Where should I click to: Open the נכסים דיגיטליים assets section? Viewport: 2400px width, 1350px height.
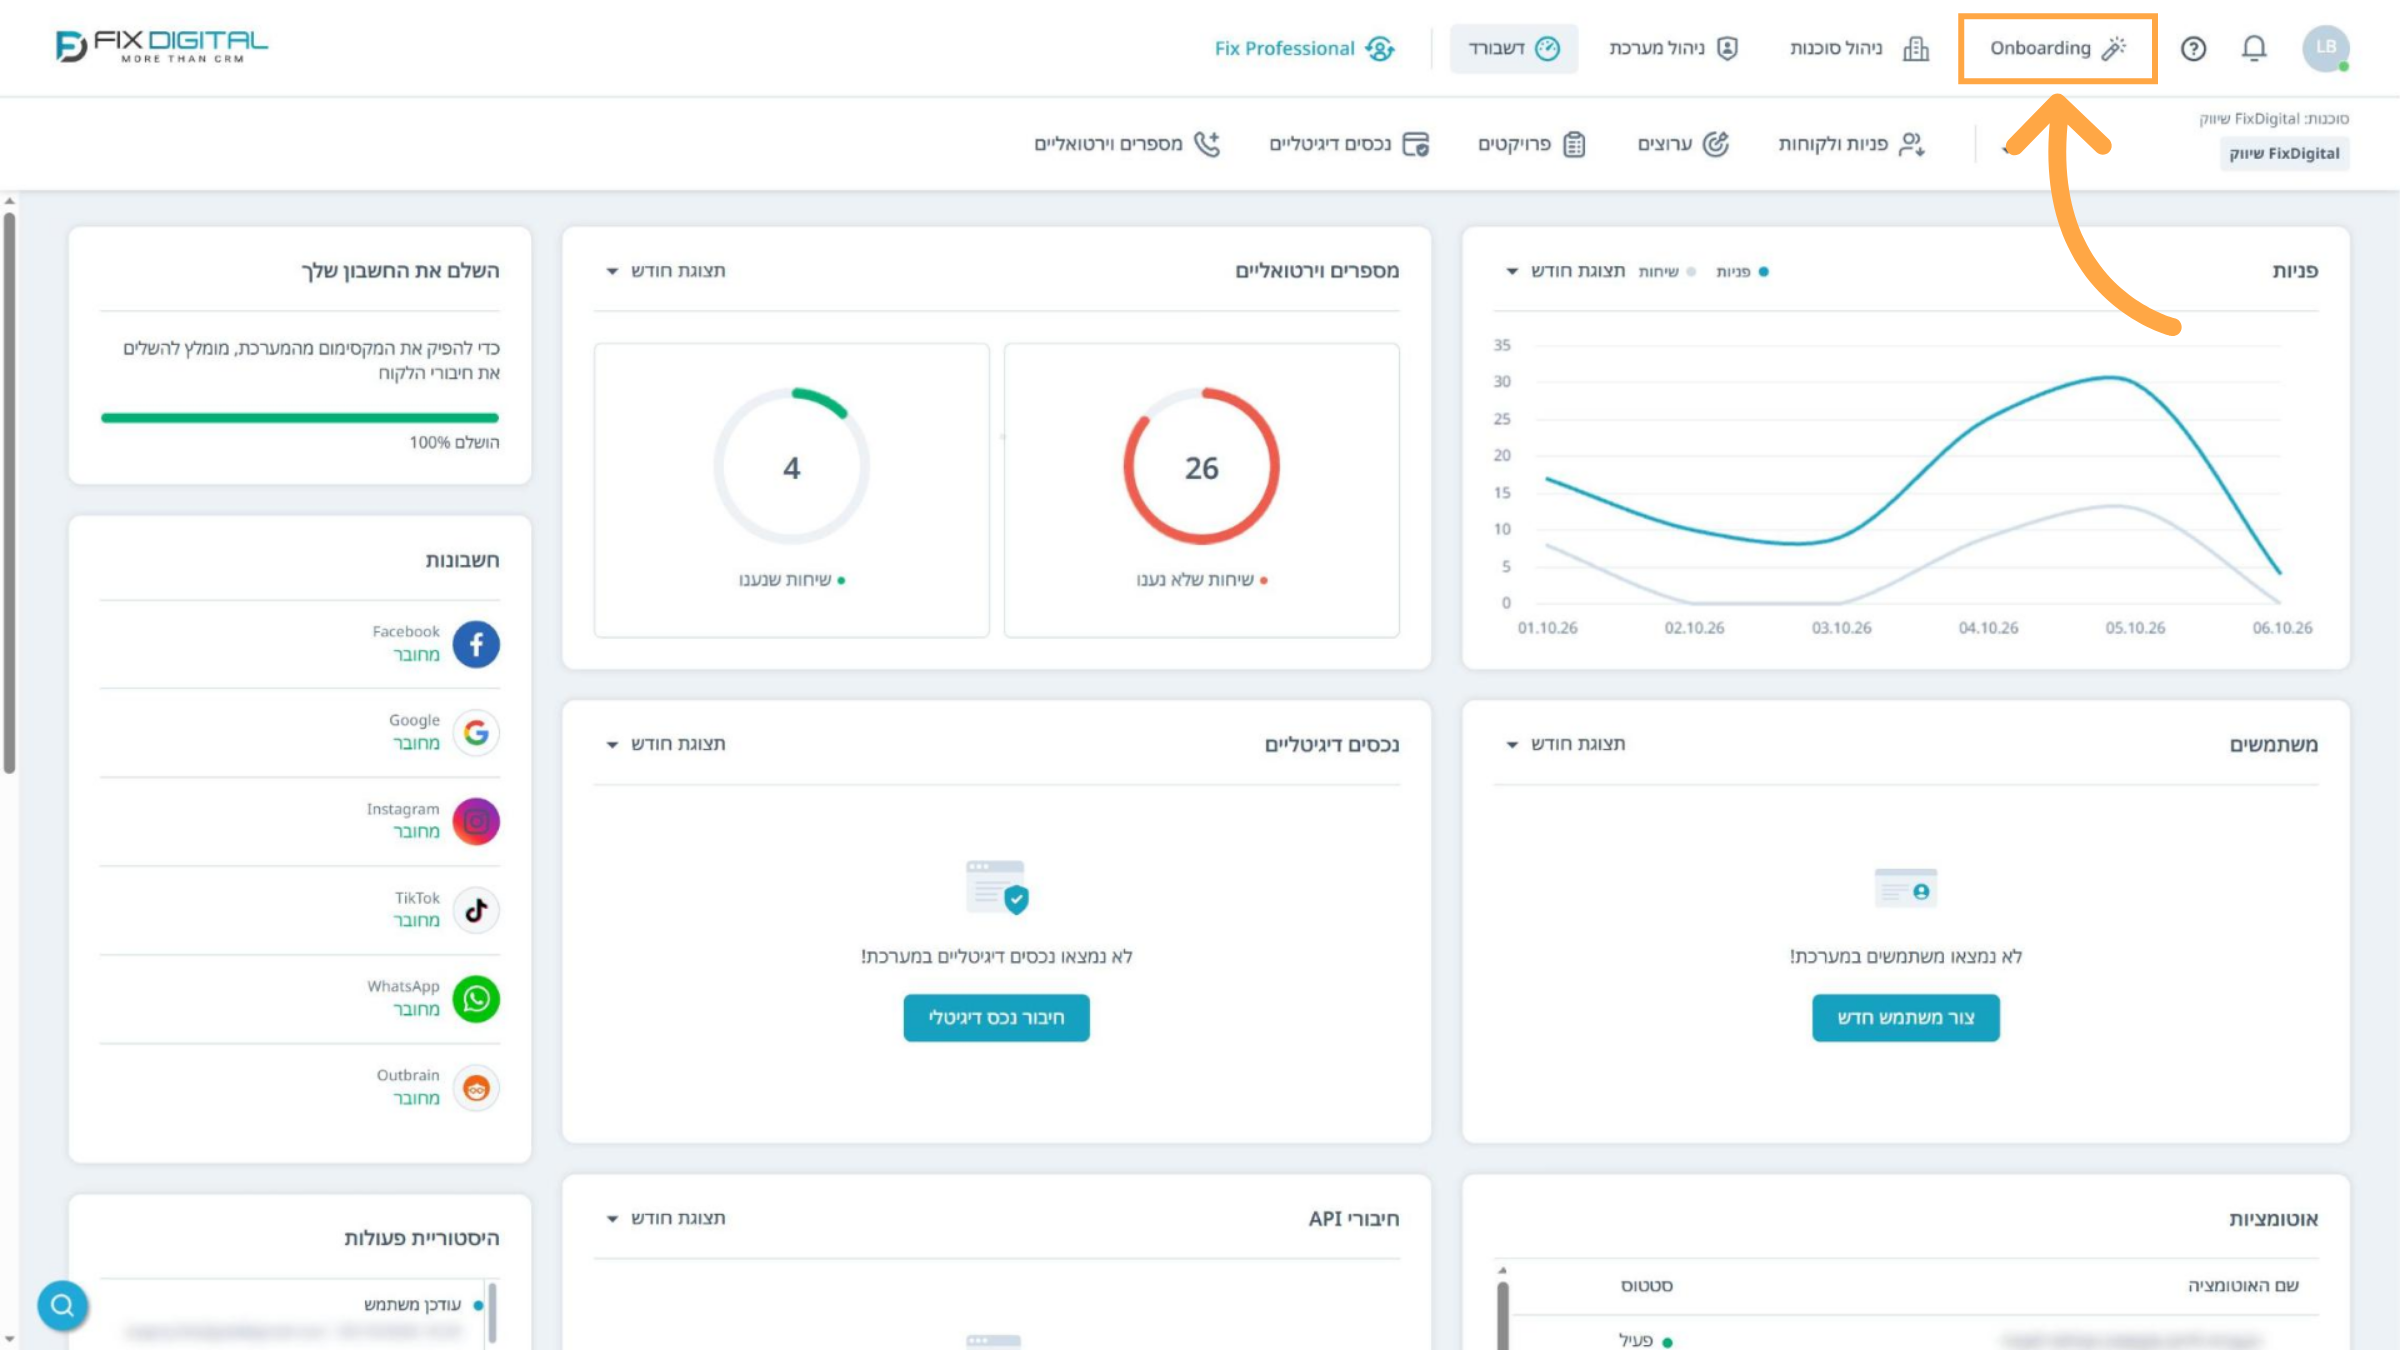[x=1349, y=144]
